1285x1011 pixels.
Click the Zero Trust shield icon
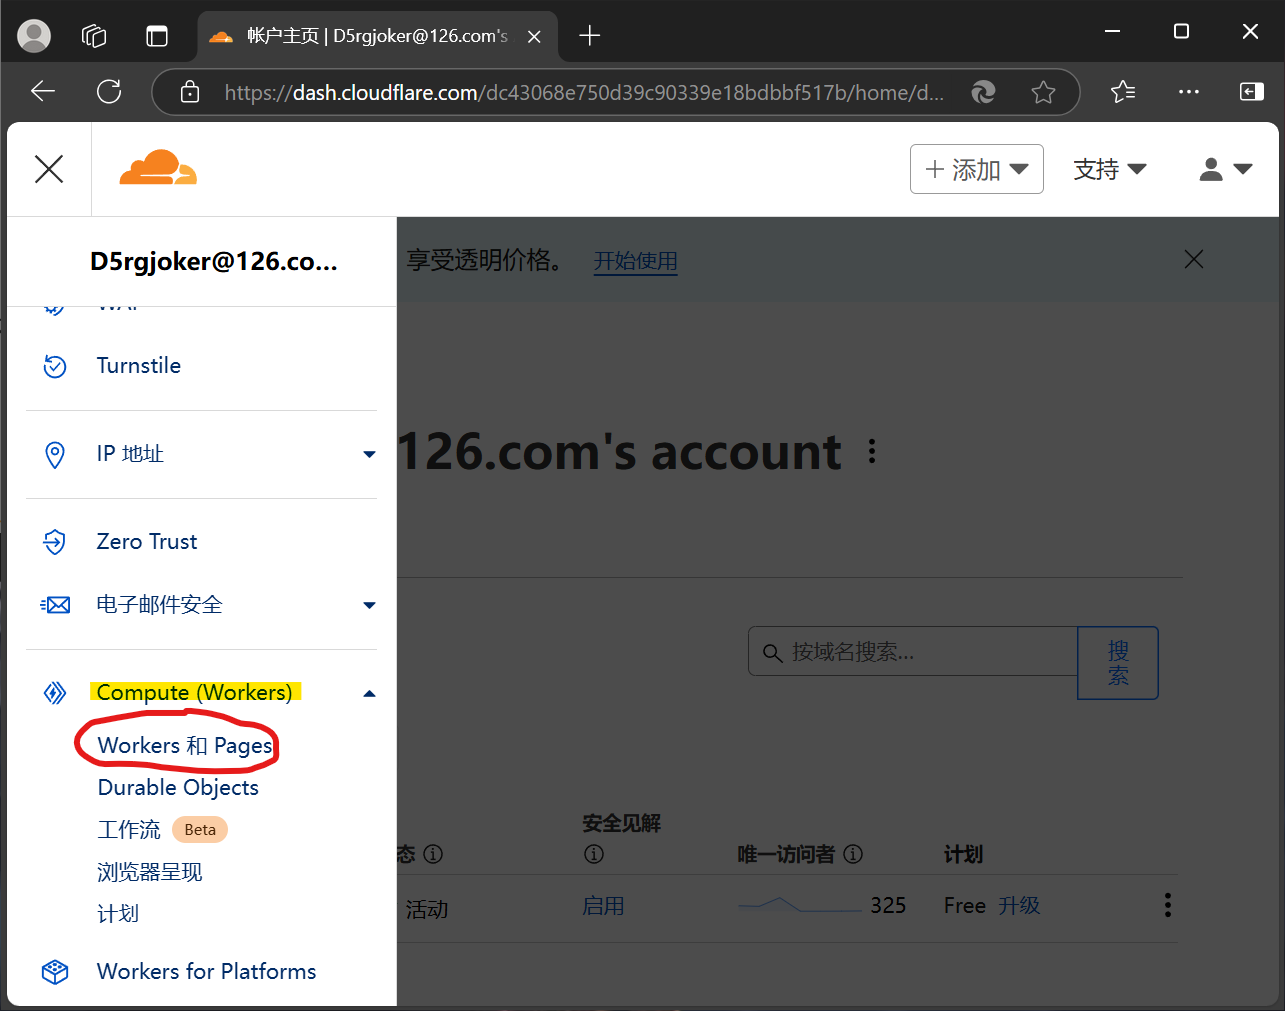coord(55,542)
